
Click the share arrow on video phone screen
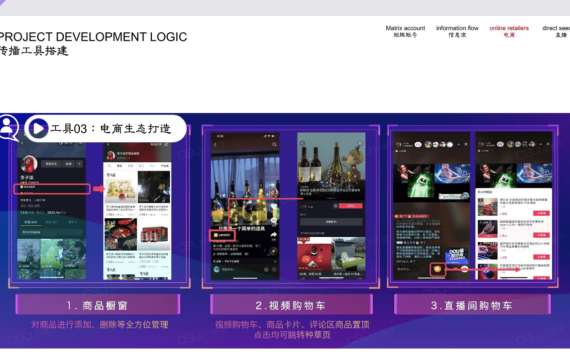click(273, 236)
